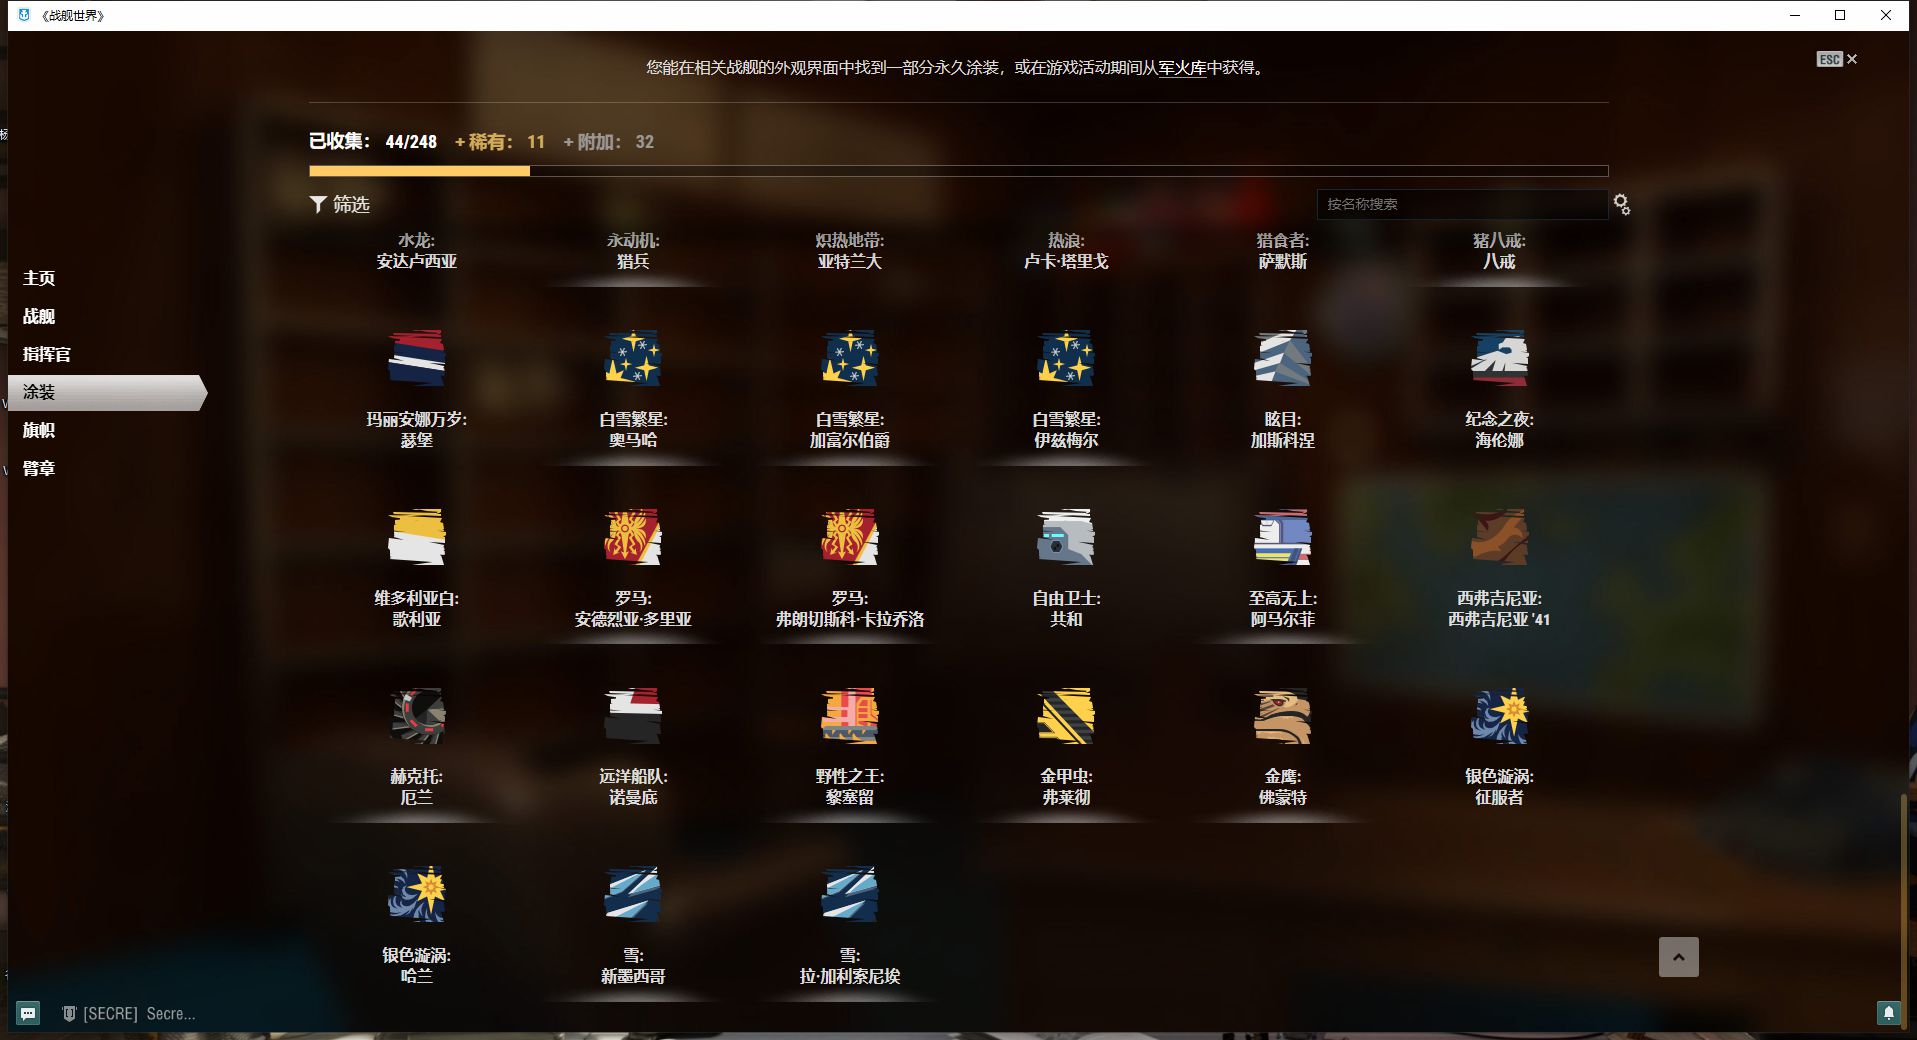Open search settings gear icon
This screenshot has height=1040, width=1917.
pyautogui.click(x=1621, y=205)
